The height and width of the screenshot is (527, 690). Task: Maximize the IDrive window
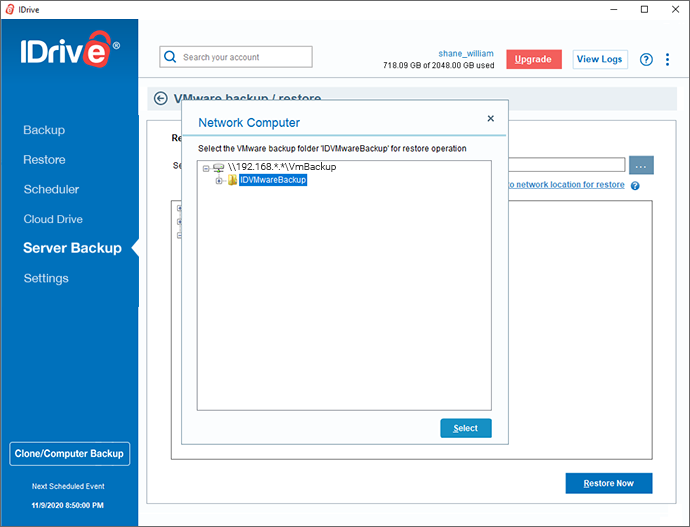644,9
